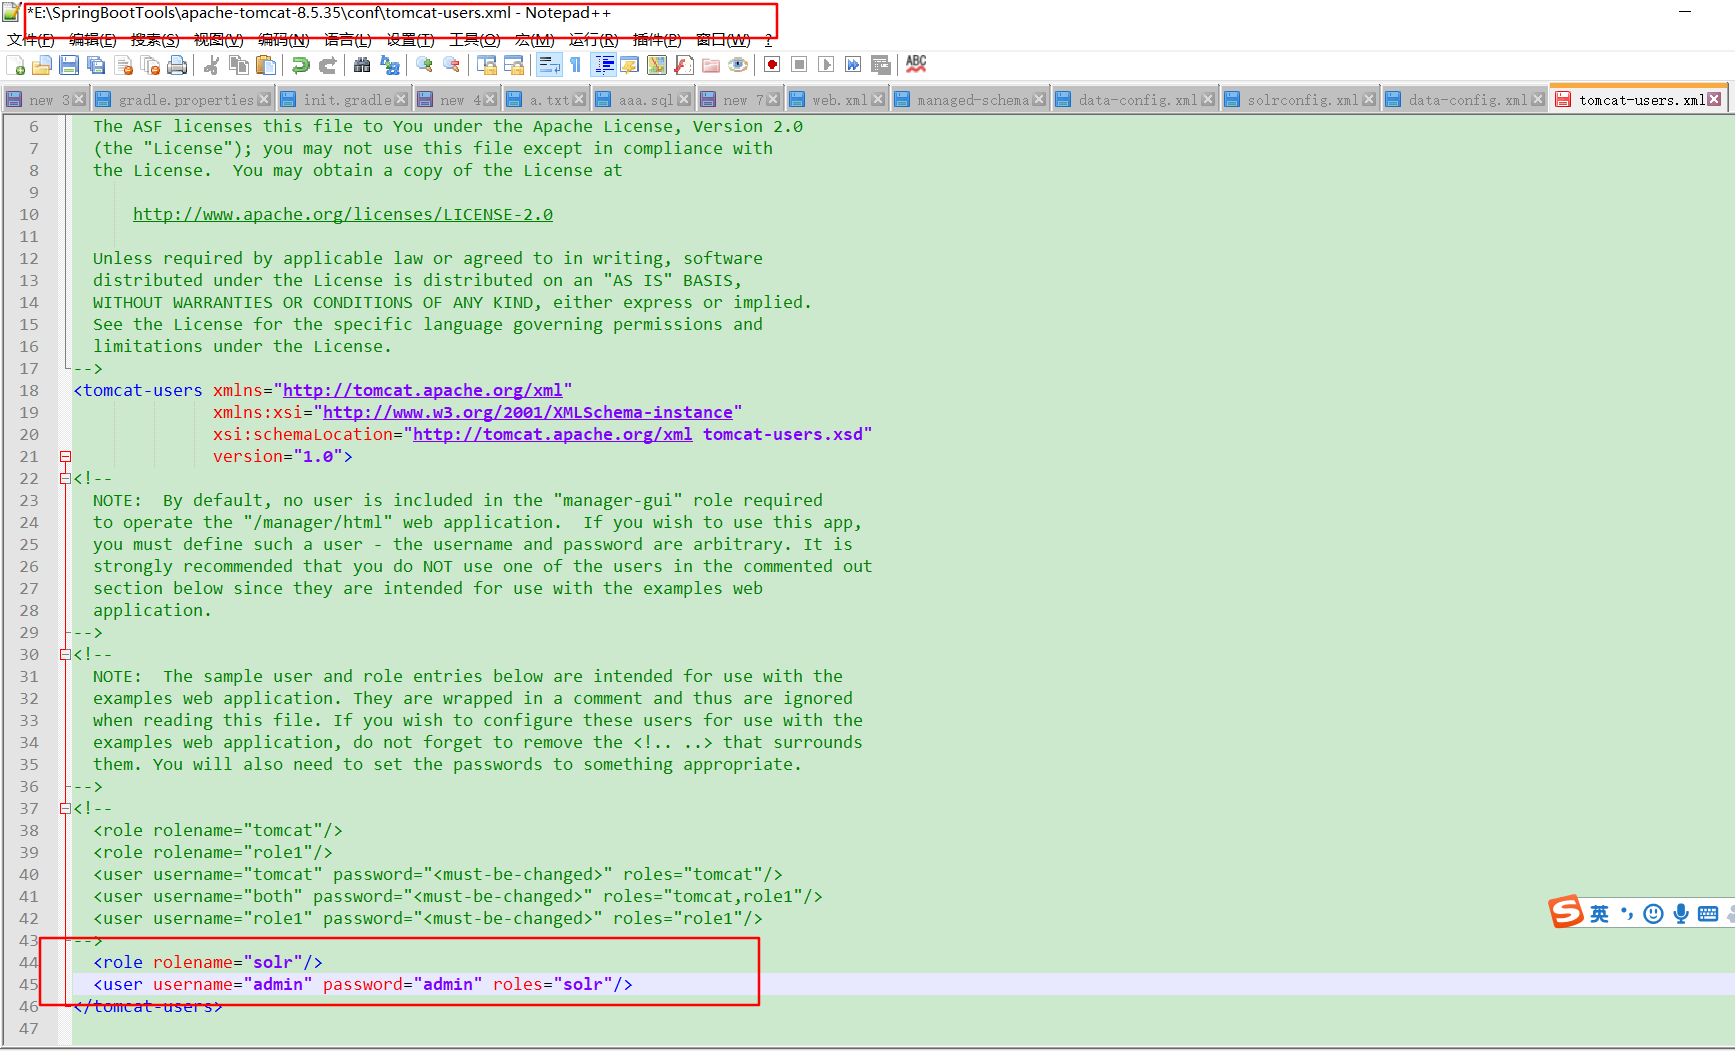The image size is (1735, 1051).
Task: Open Find with the binoculars icon
Action: 362,66
